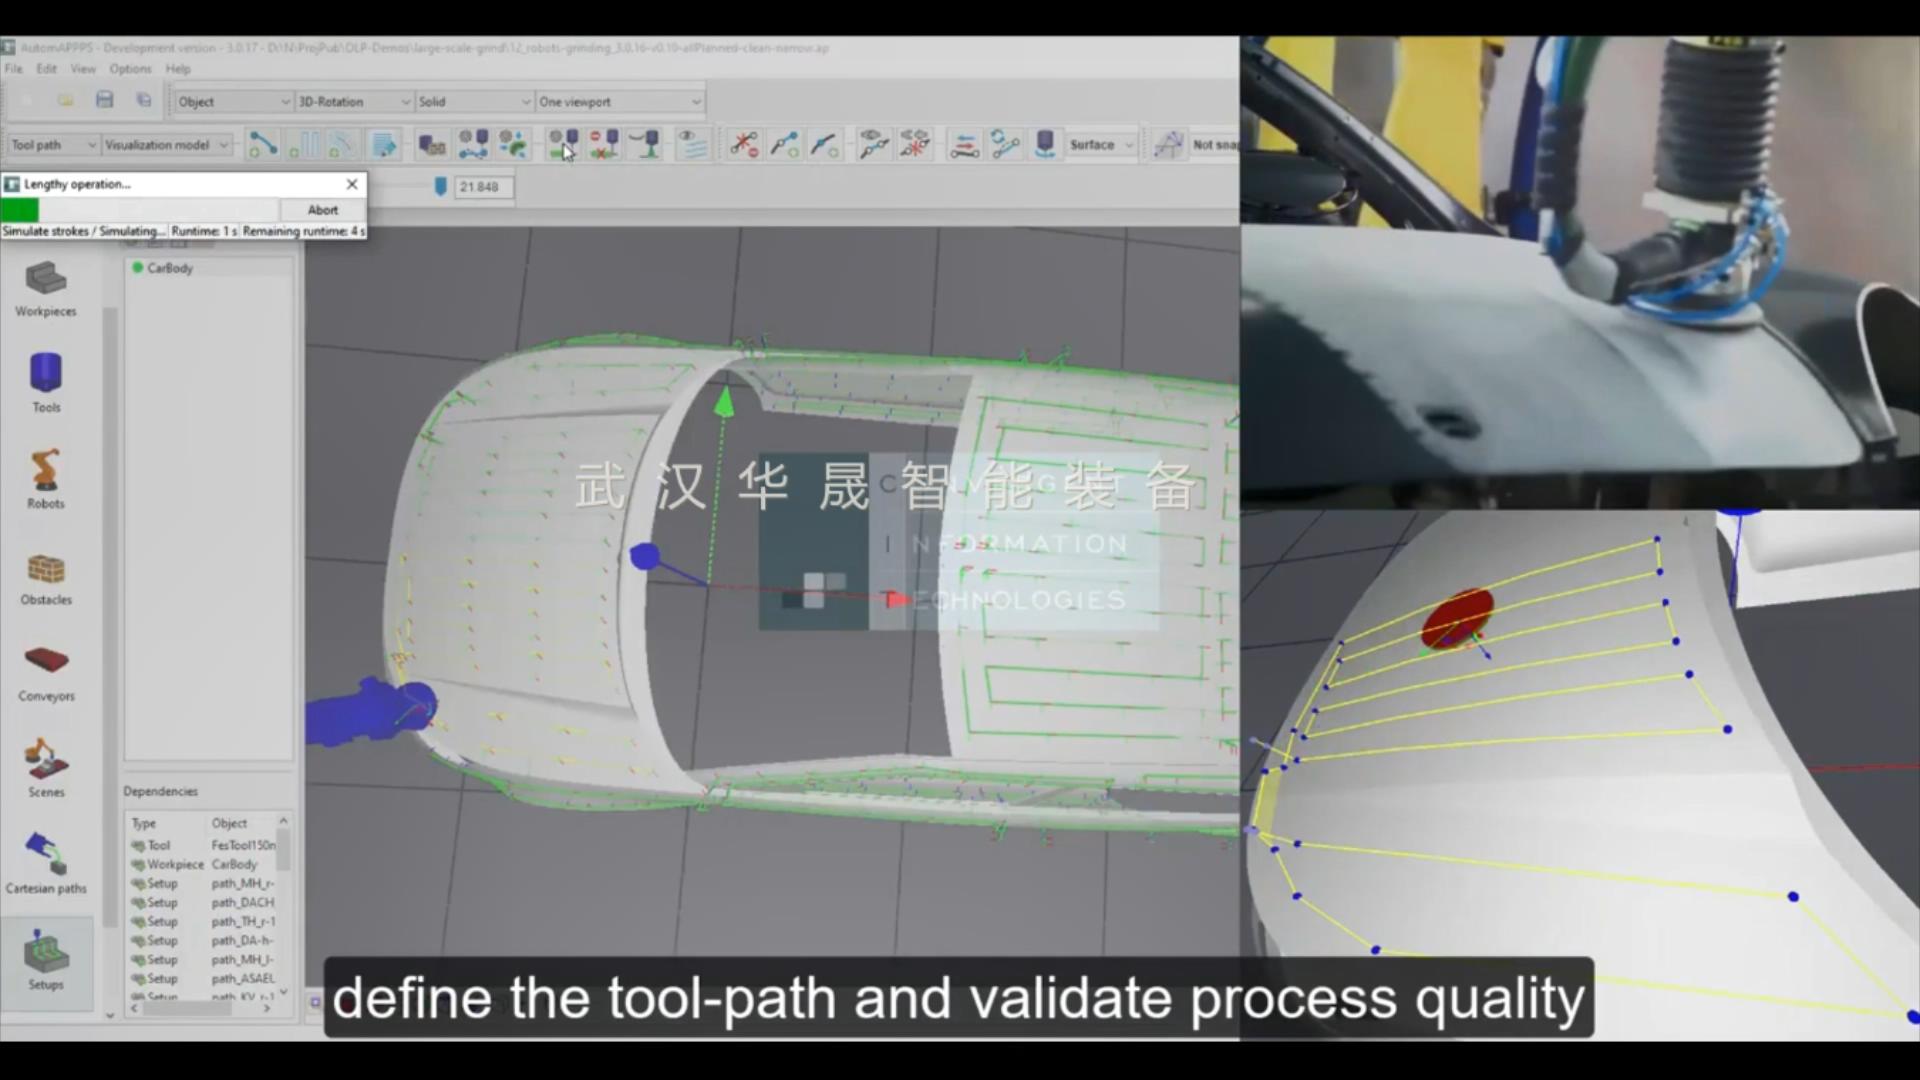Screen dimensions: 1920x1080
Task: Expand the Object selection dropdown
Action: pyautogui.click(x=234, y=102)
